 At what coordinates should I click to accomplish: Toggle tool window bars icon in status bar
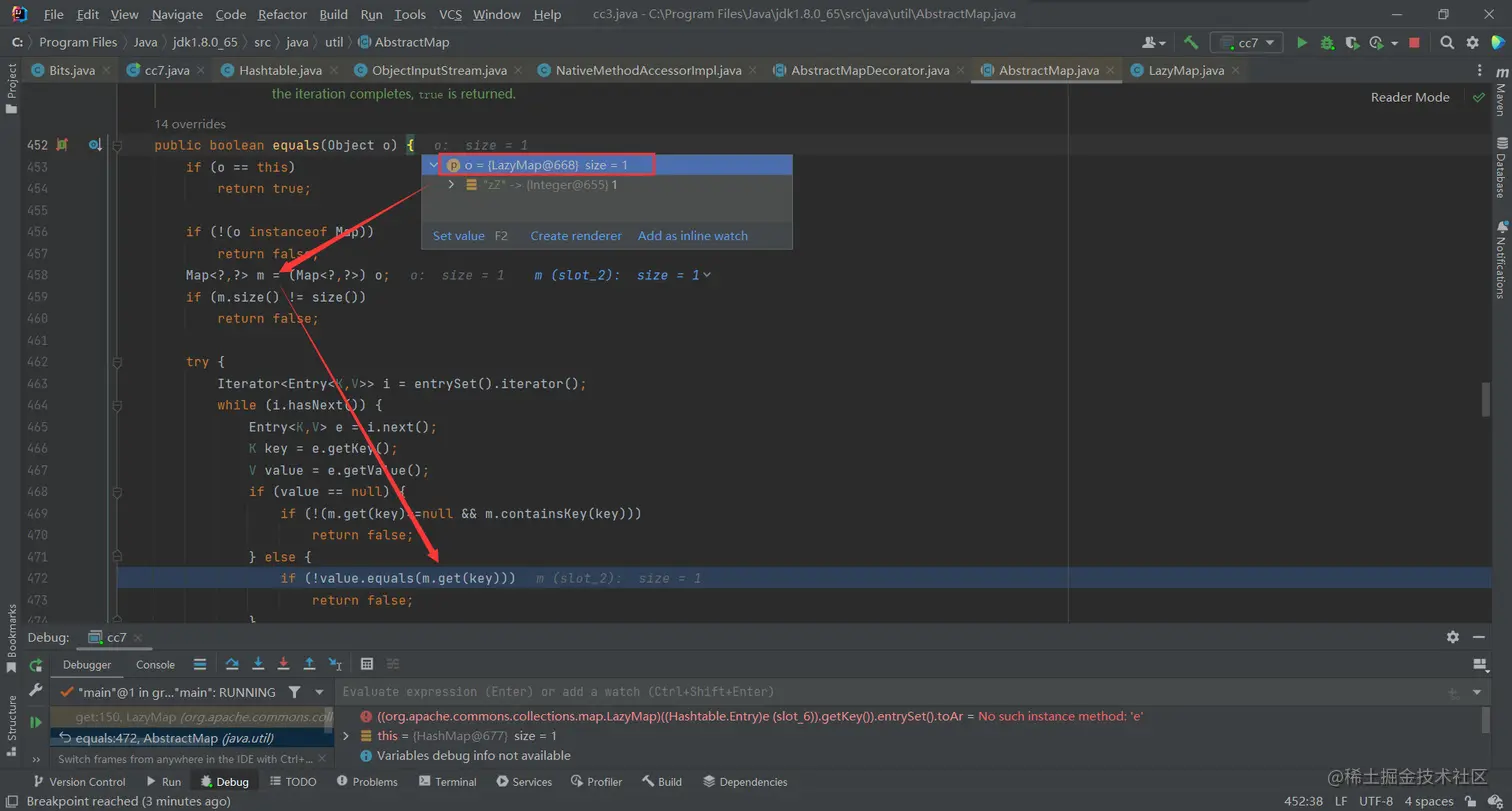click(11, 801)
